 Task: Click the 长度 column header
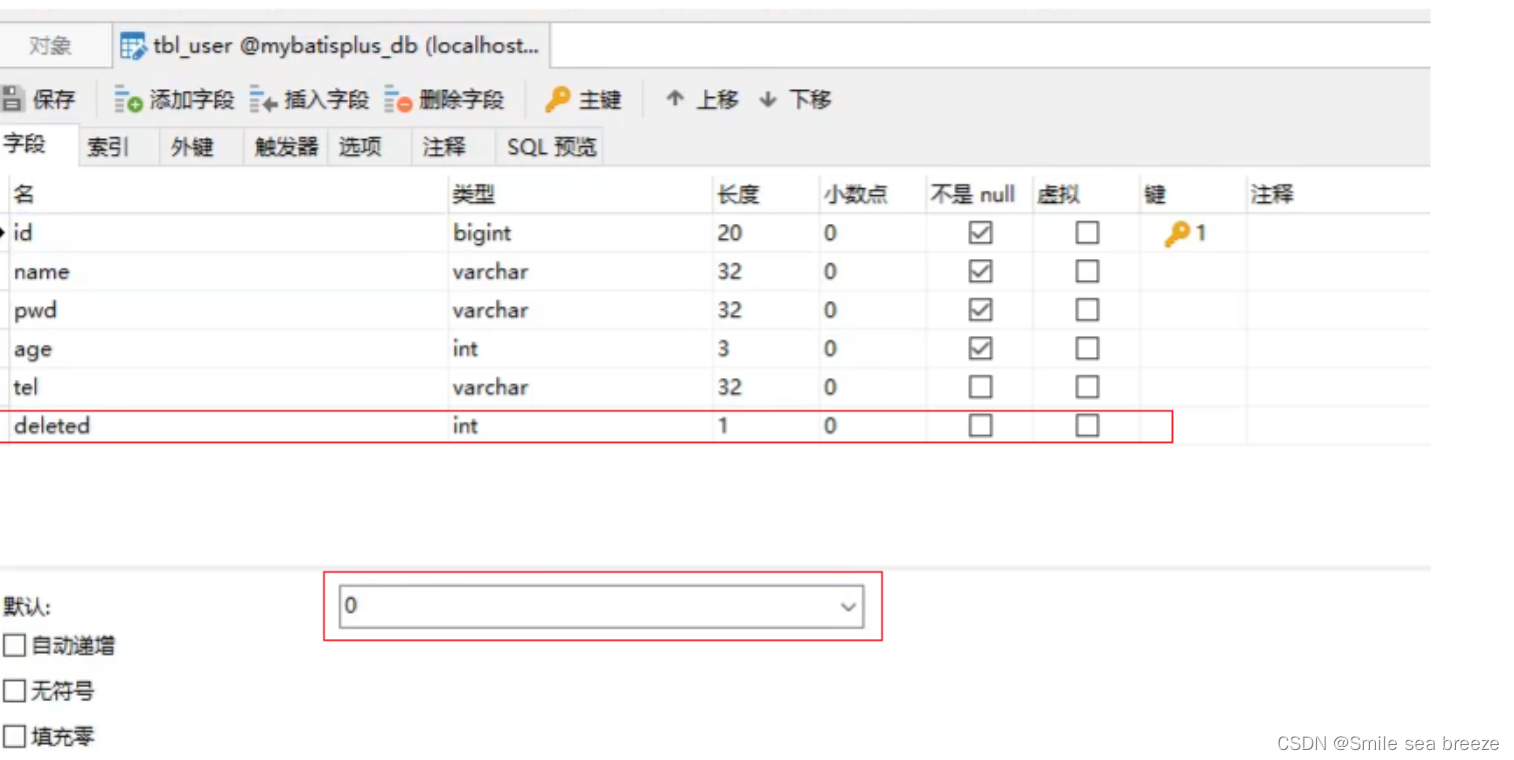[x=765, y=195]
